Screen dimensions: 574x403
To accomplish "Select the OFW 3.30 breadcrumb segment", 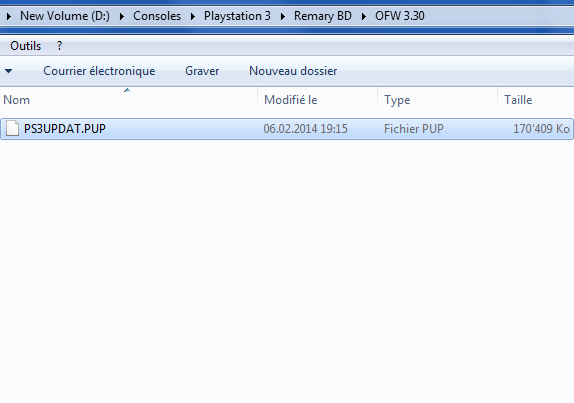I will [x=400, y=16].
